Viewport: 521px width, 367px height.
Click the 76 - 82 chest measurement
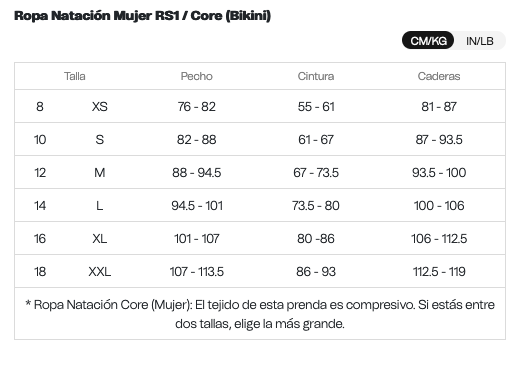point(197,107)
